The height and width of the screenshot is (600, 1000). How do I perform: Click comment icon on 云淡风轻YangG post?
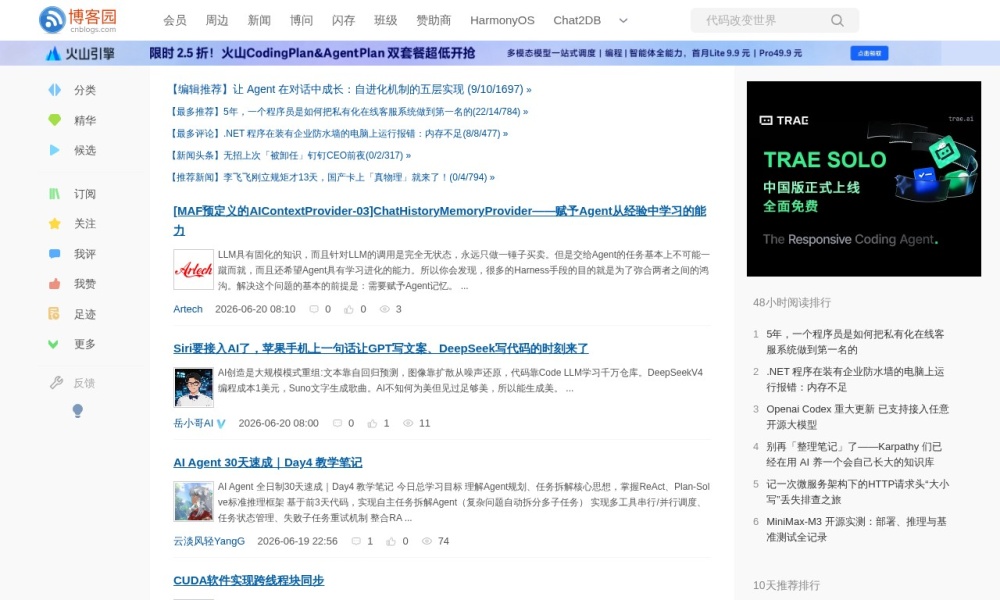tap(356, 541)
